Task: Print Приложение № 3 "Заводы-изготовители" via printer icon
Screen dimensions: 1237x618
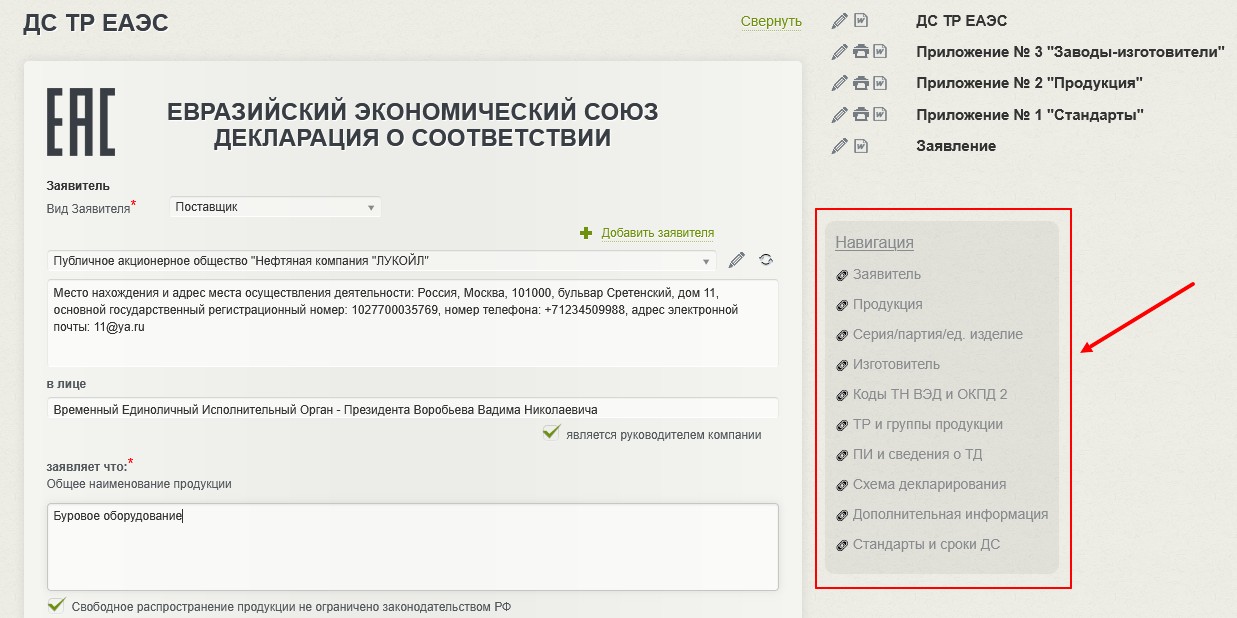Action: [x=860, y=52]
